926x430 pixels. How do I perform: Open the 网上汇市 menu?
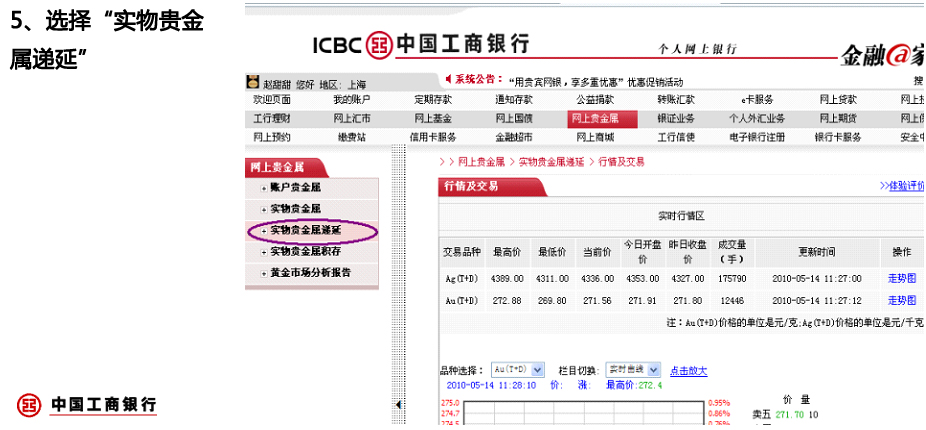pyautogui.click(x=352, y=119)
